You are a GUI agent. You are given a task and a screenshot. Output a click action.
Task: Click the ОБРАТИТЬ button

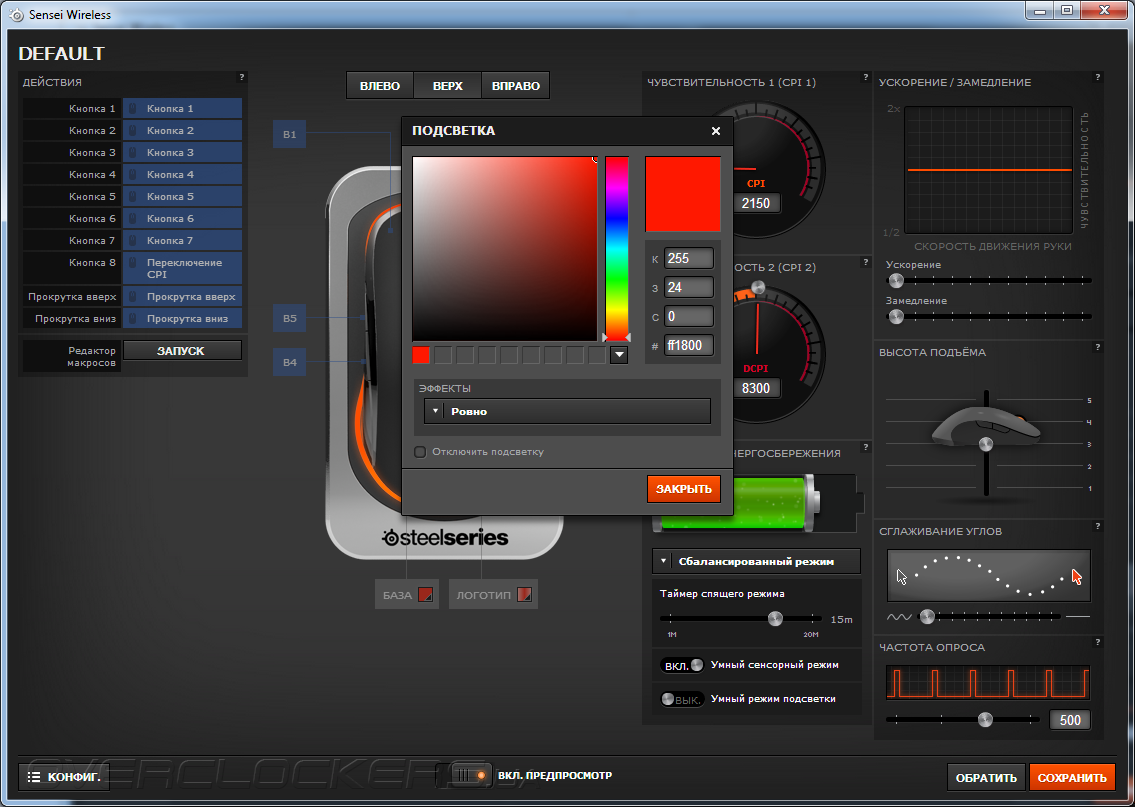click(x=986, y=778)
